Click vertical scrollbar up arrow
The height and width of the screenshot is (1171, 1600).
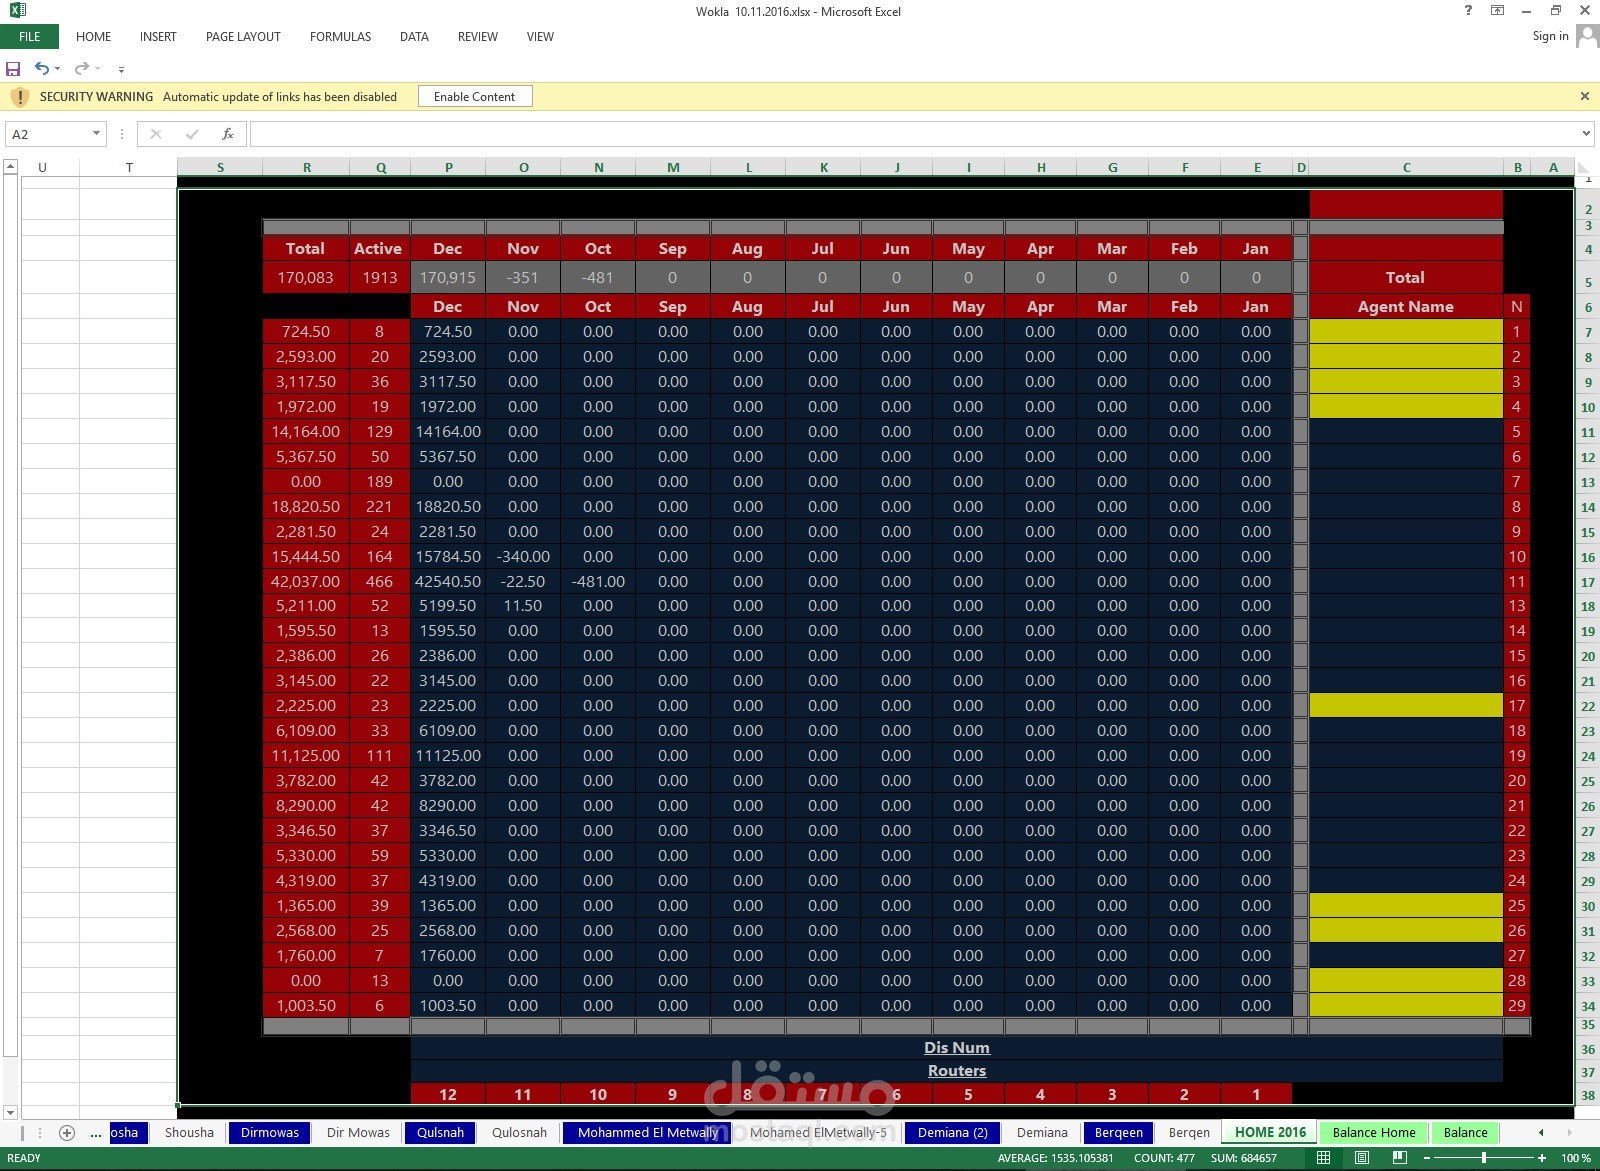pyautogui.click(x=10, y=167)
